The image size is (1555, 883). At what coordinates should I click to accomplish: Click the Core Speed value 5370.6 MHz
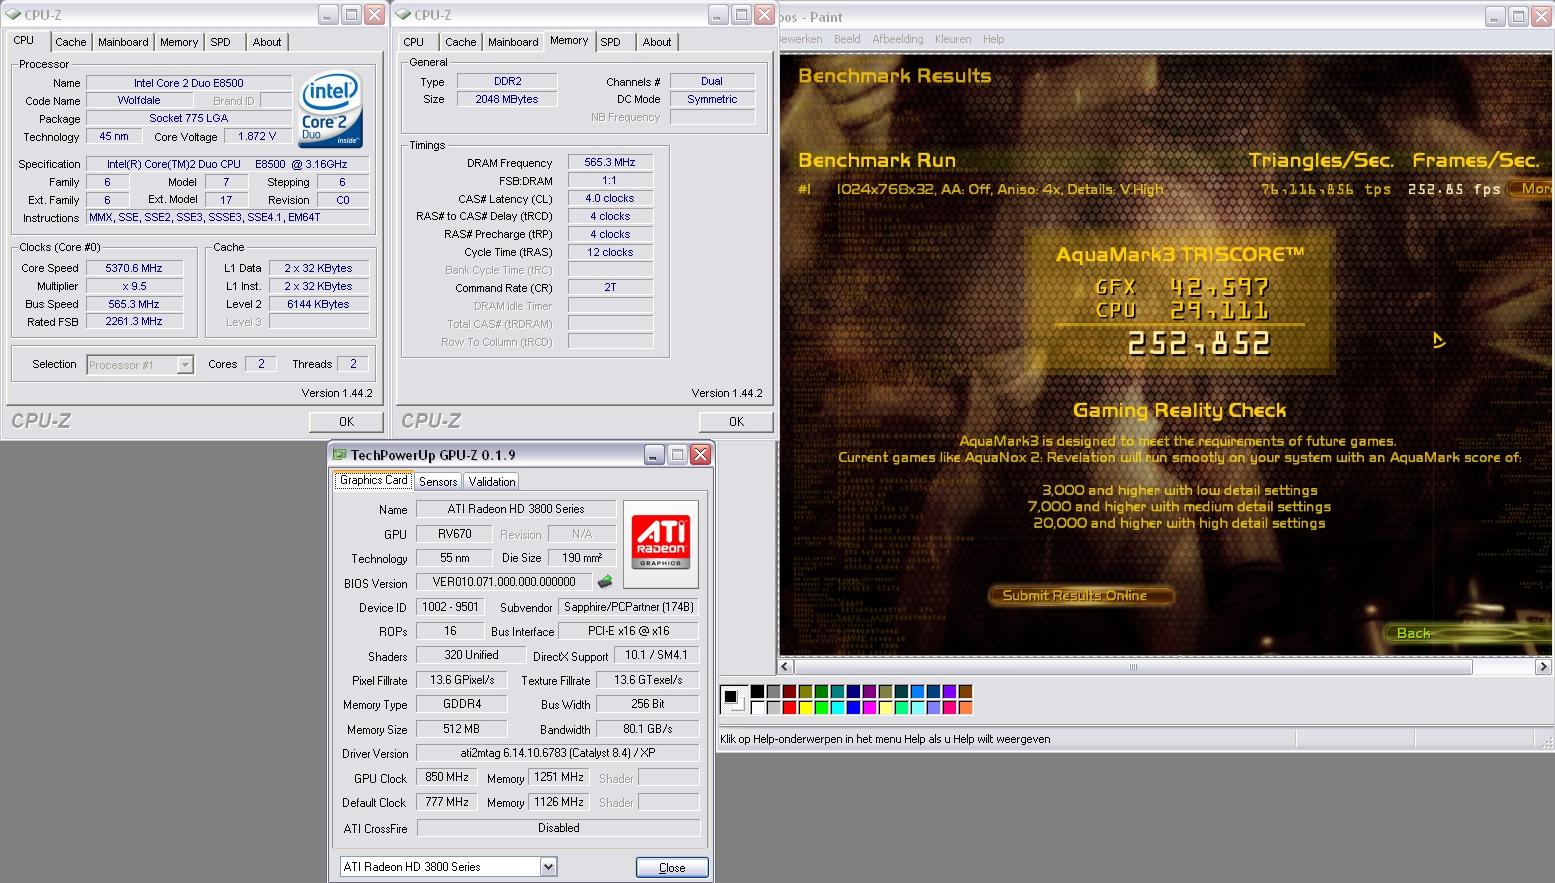pos(134,268)
